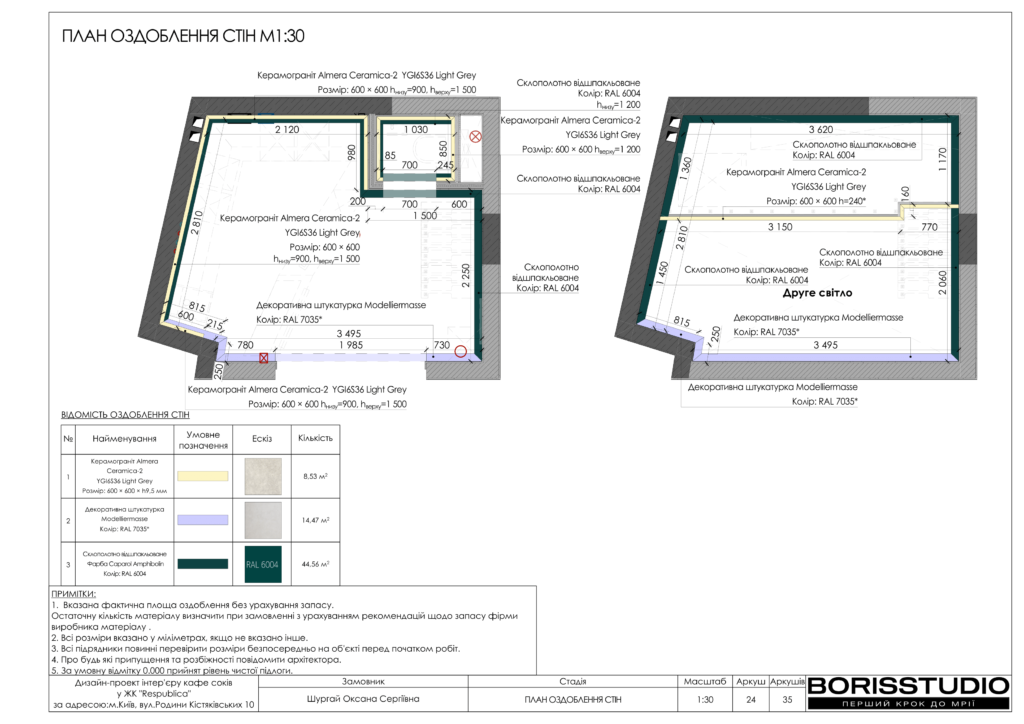Click the scale value 1:30 in title block
Screen dimensions: 1024x724
click(706, 700)
